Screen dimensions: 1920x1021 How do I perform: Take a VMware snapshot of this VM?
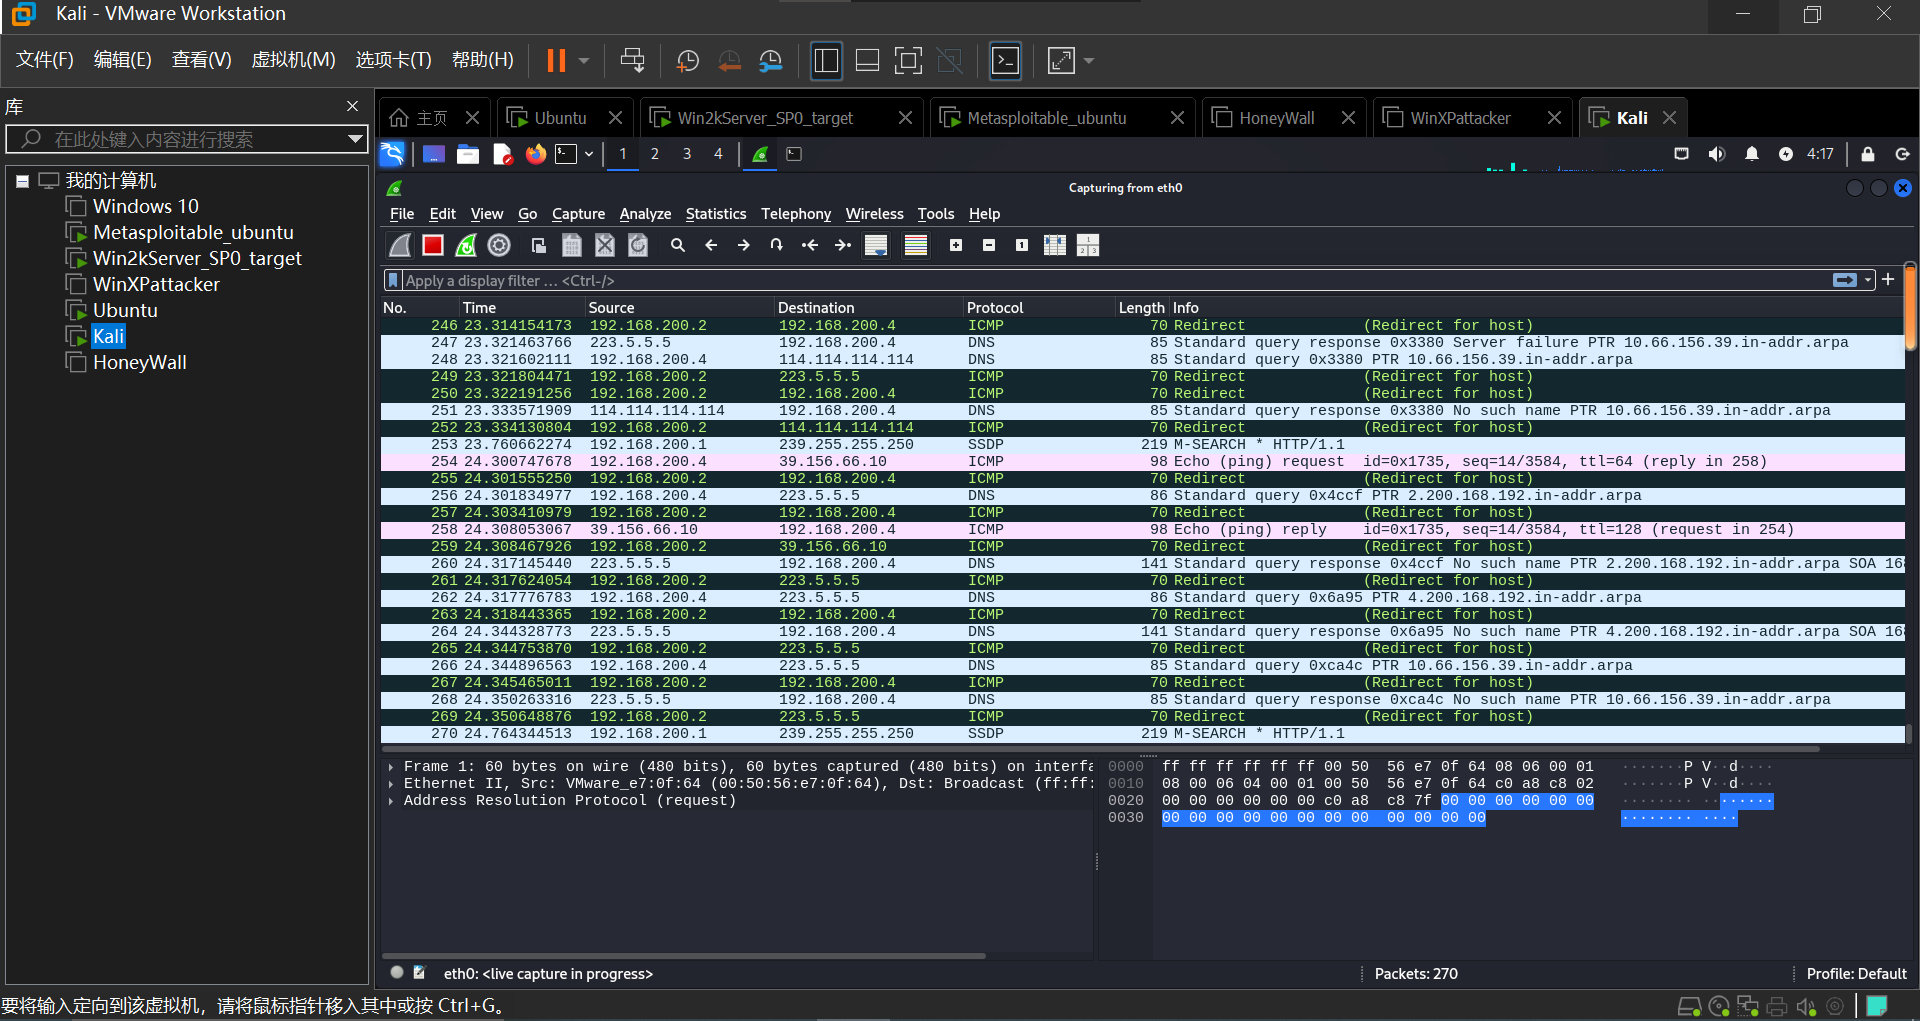(x=688, y=61)
